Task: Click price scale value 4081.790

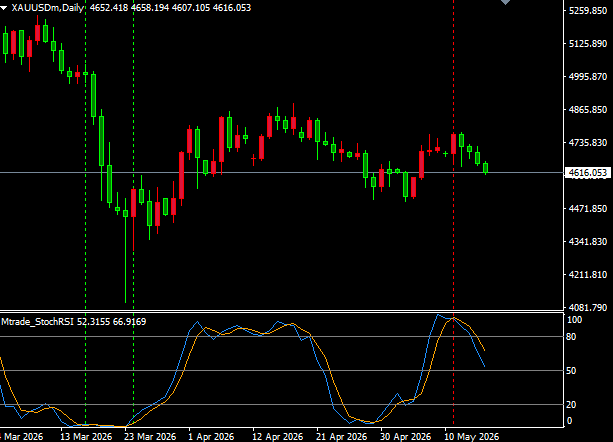Action: pos(588,308)
